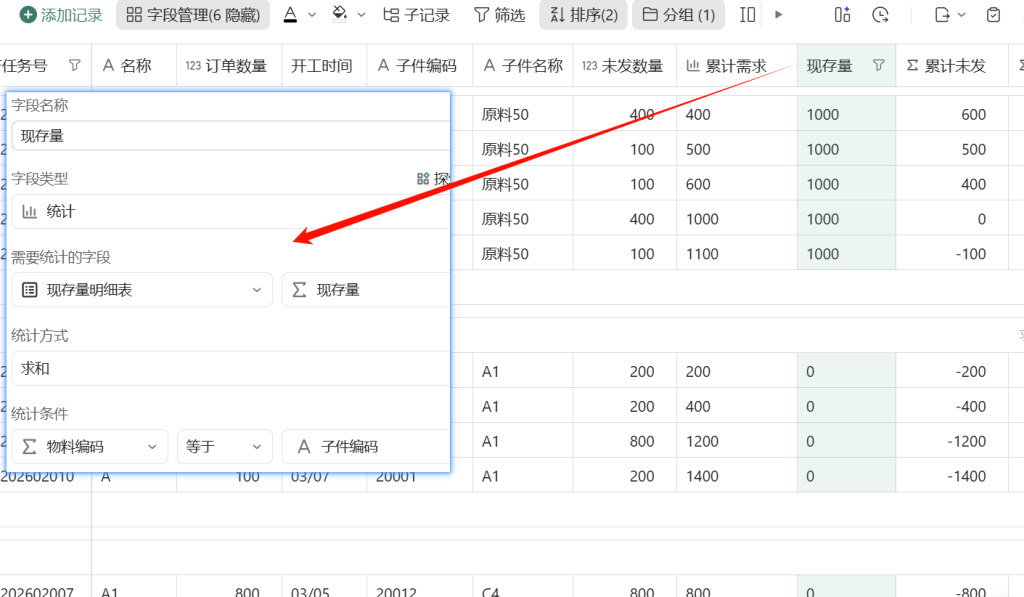Click the 添加记录 add record button
This screenshot has height=597, width=1024.
coord(61,14)
